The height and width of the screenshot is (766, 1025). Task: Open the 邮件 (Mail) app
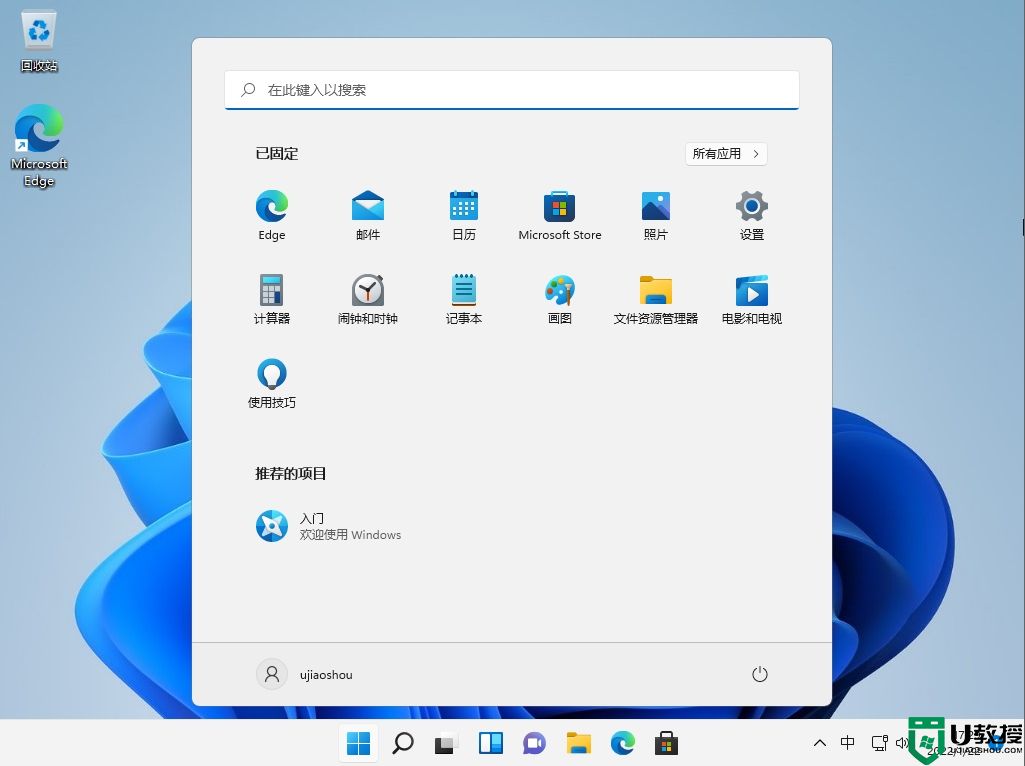coord(367,213)
